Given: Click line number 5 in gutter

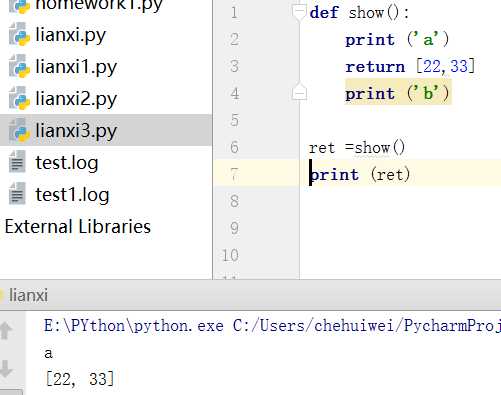Looking at the screenshot, I should (234, 120).
